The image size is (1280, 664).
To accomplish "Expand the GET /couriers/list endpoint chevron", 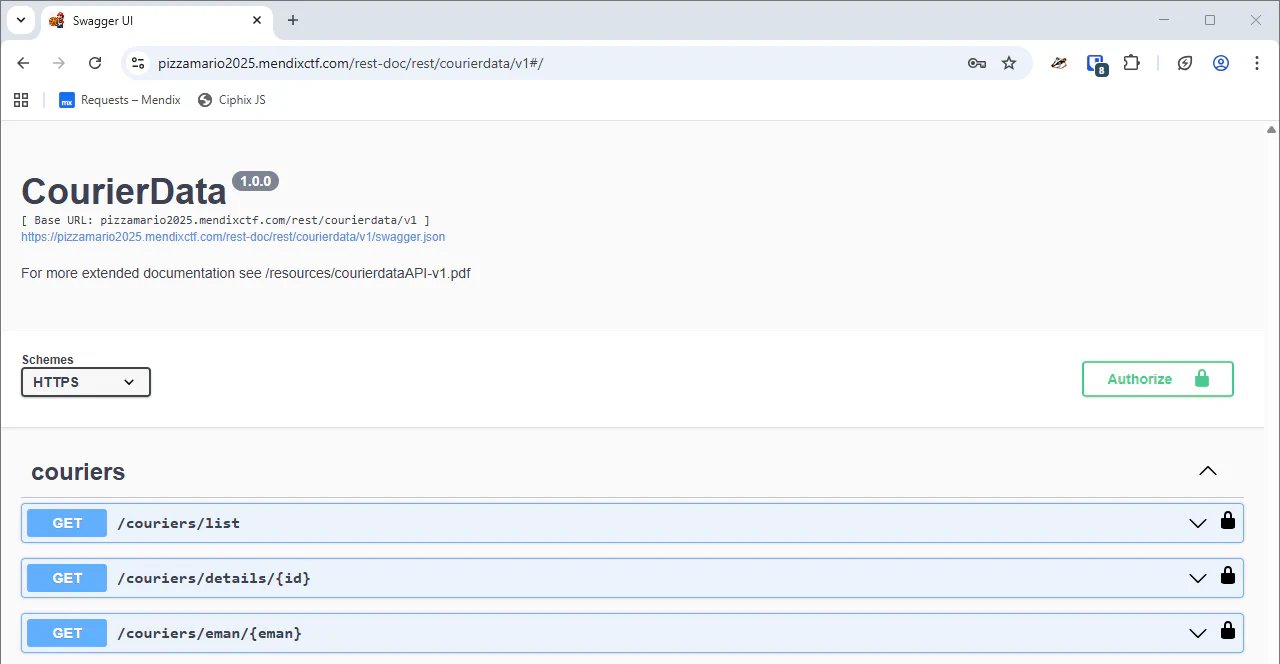I will point(1197,523).
